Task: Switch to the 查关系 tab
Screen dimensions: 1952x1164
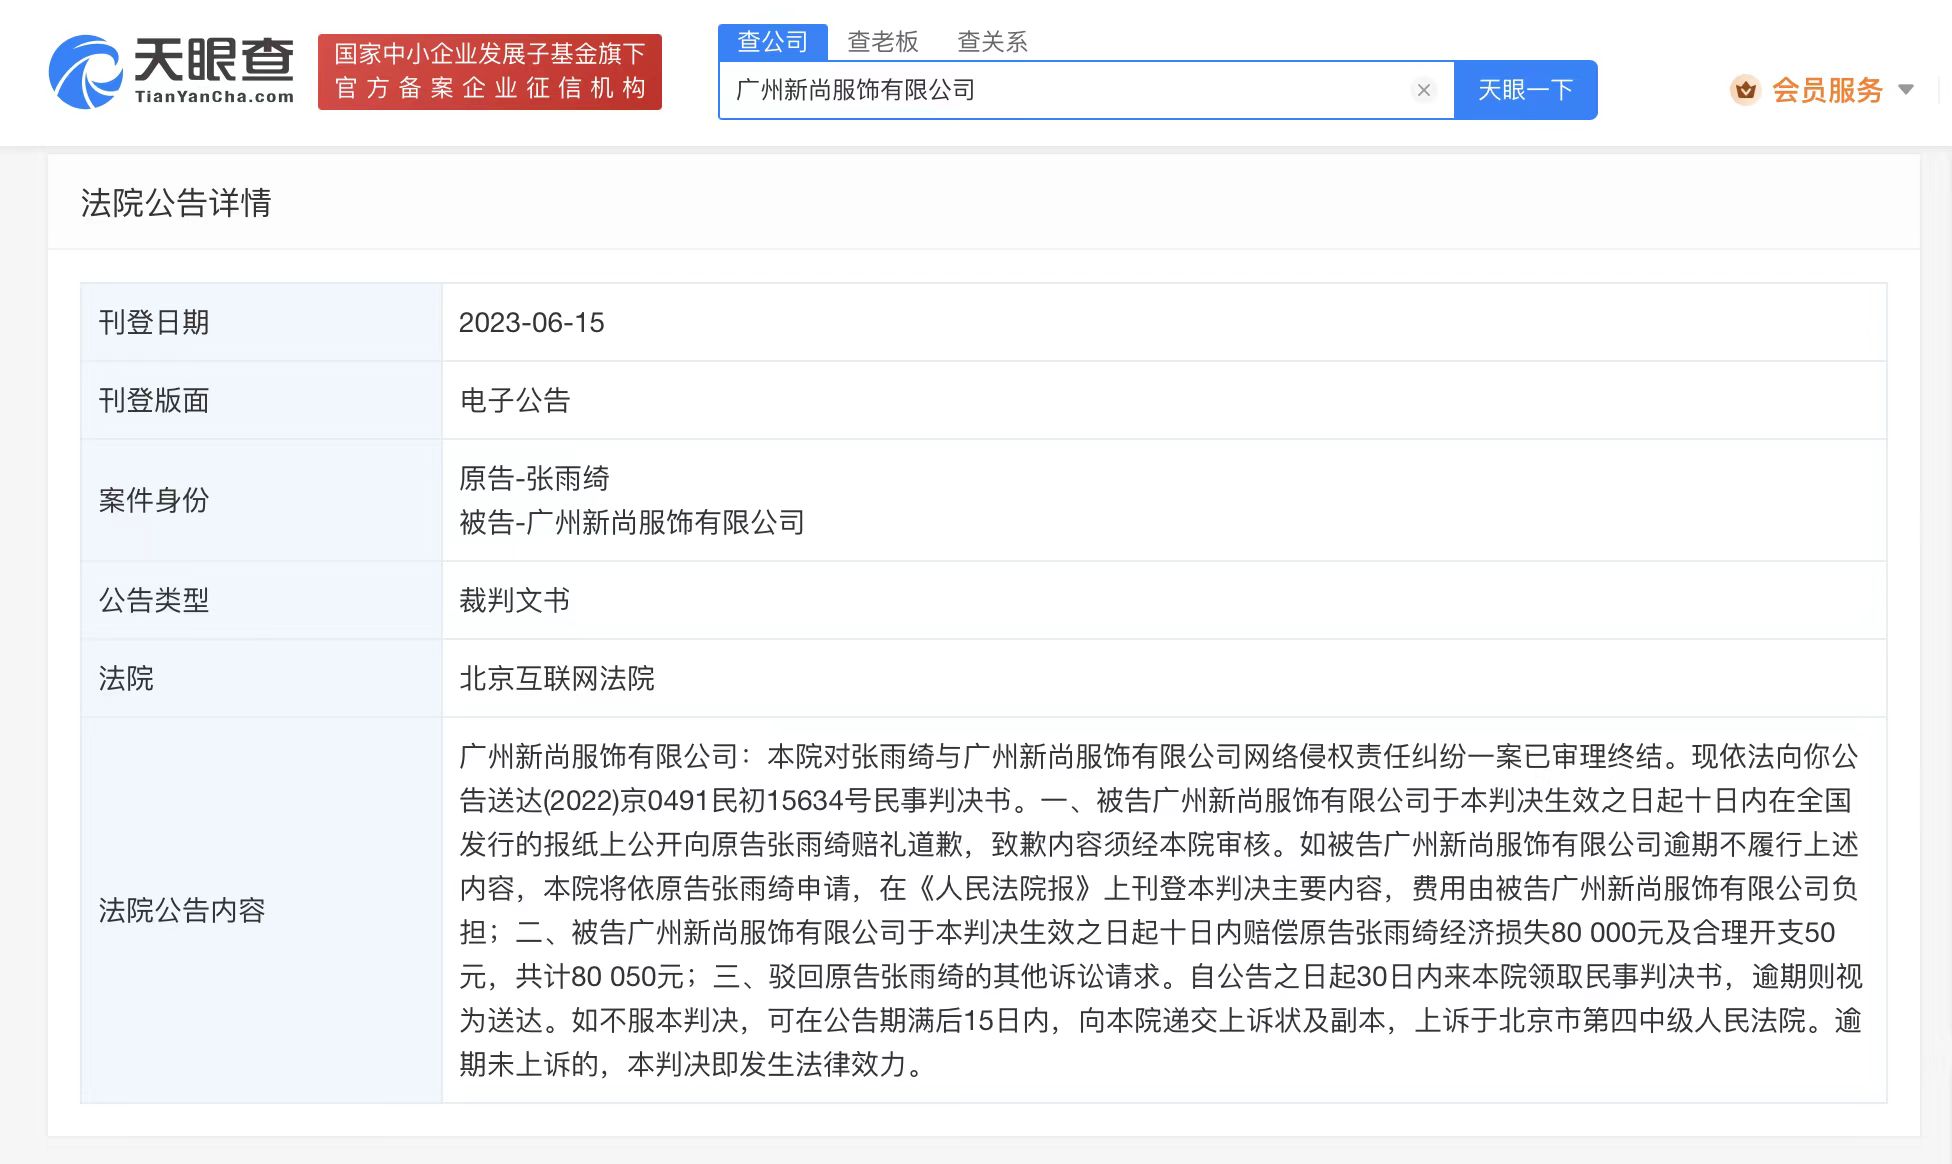Action: point(992,41)
